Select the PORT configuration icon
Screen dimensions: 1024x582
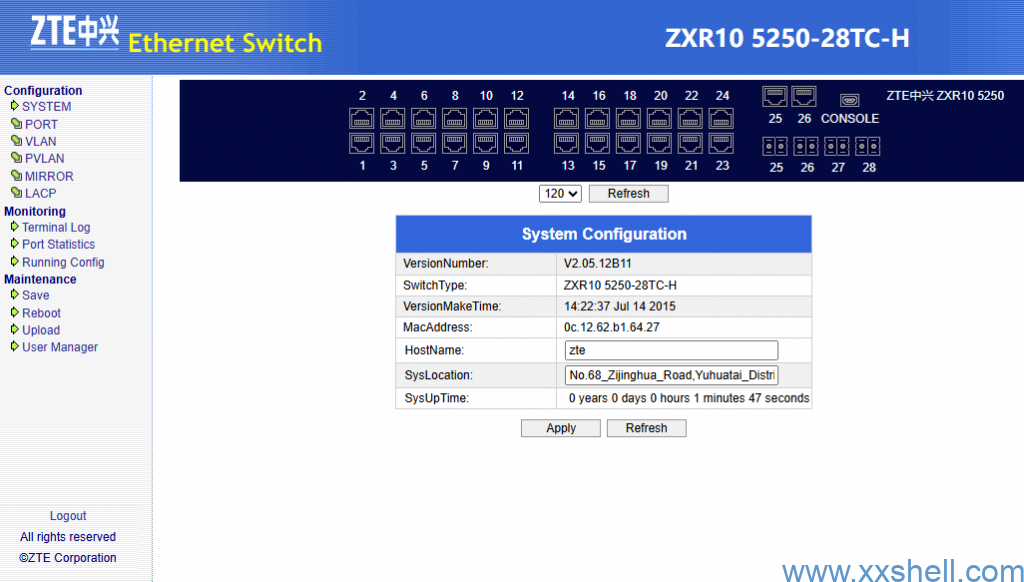click(x=17, y=123)
